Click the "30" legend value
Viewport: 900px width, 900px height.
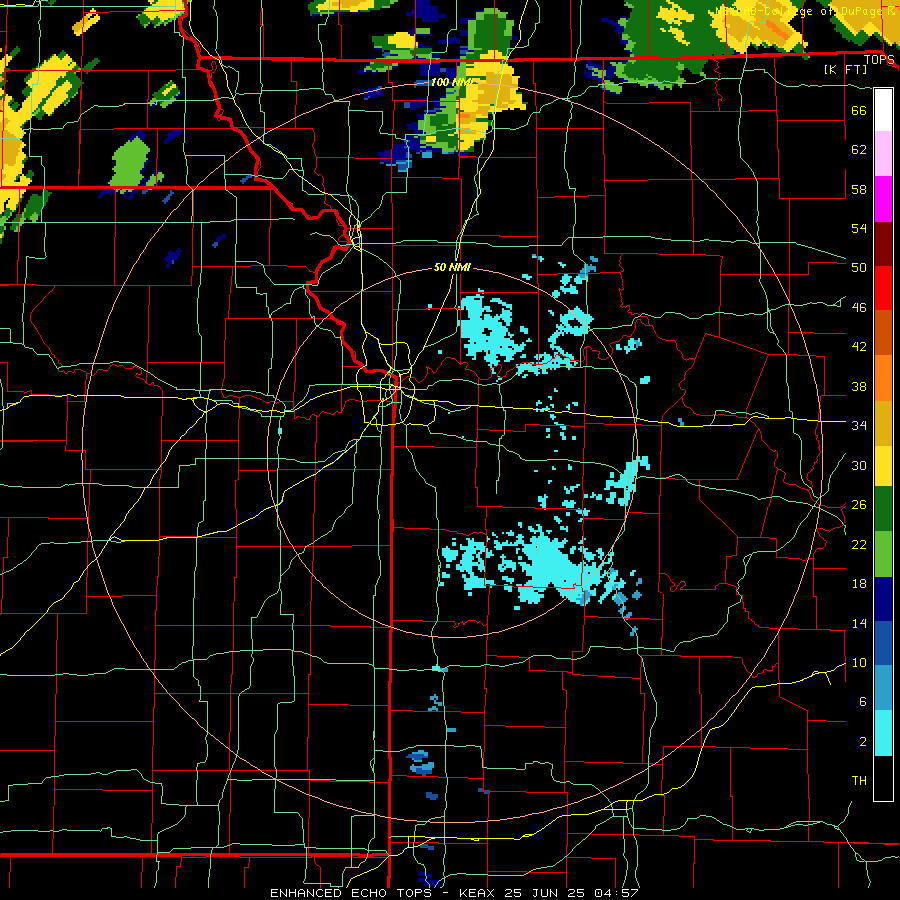(x=859, y=465)
